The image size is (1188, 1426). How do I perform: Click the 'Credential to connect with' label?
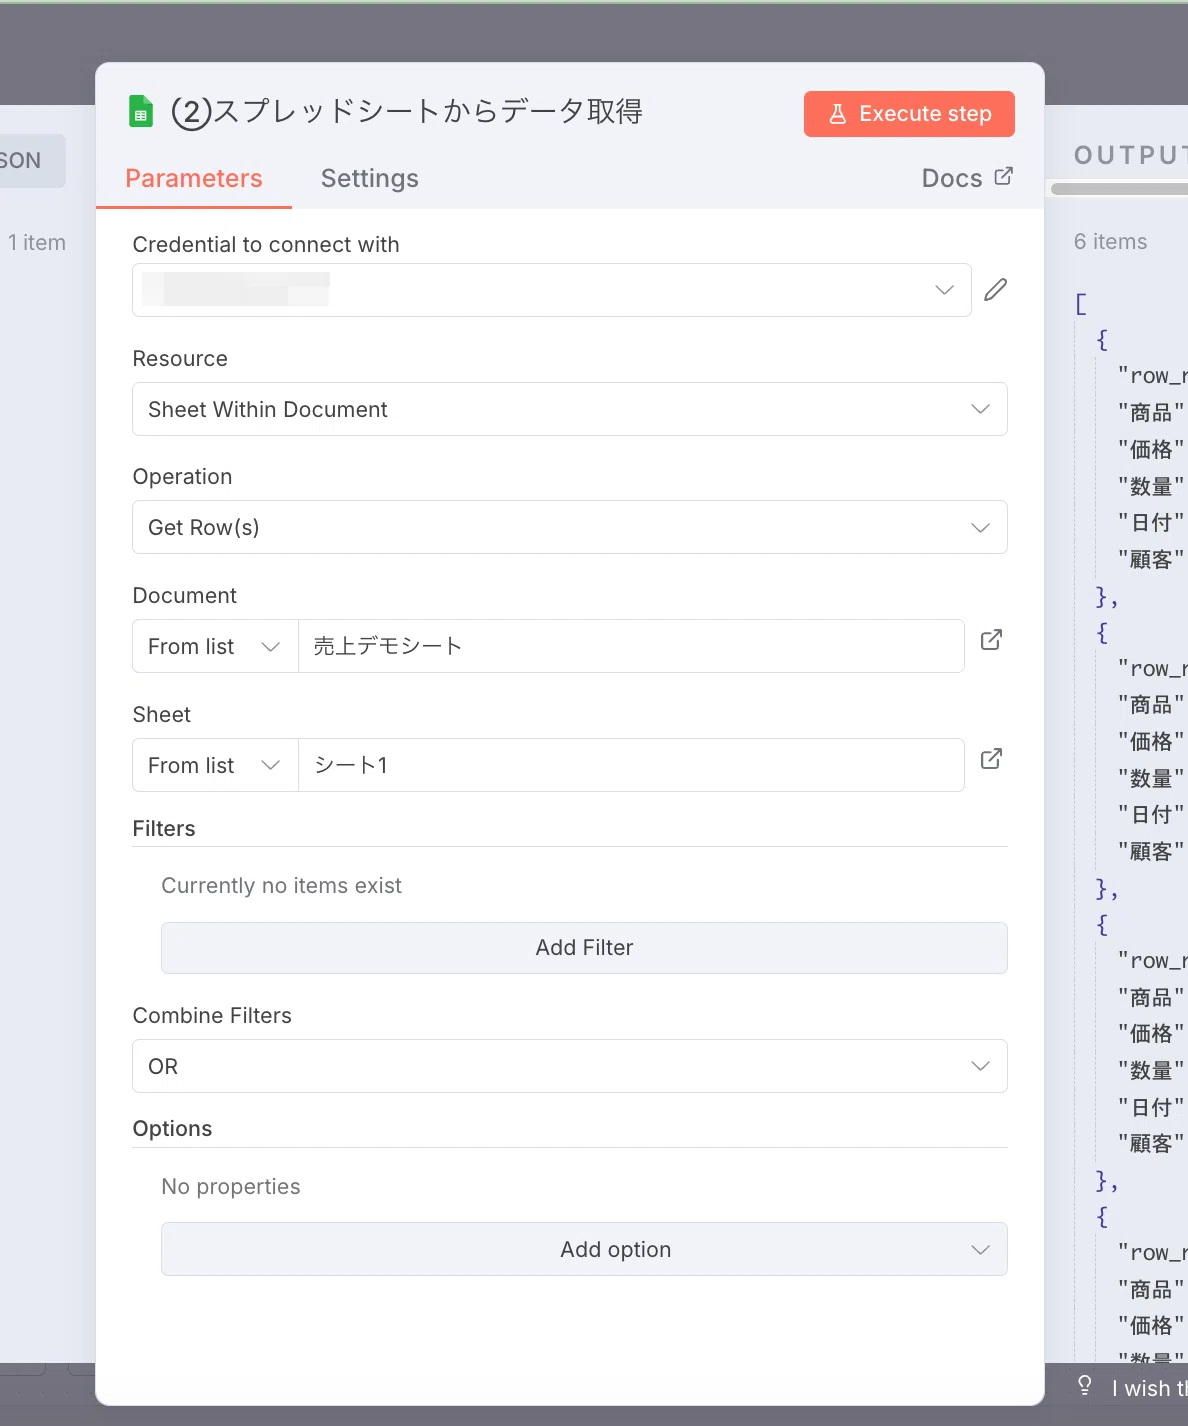(266, 245)
